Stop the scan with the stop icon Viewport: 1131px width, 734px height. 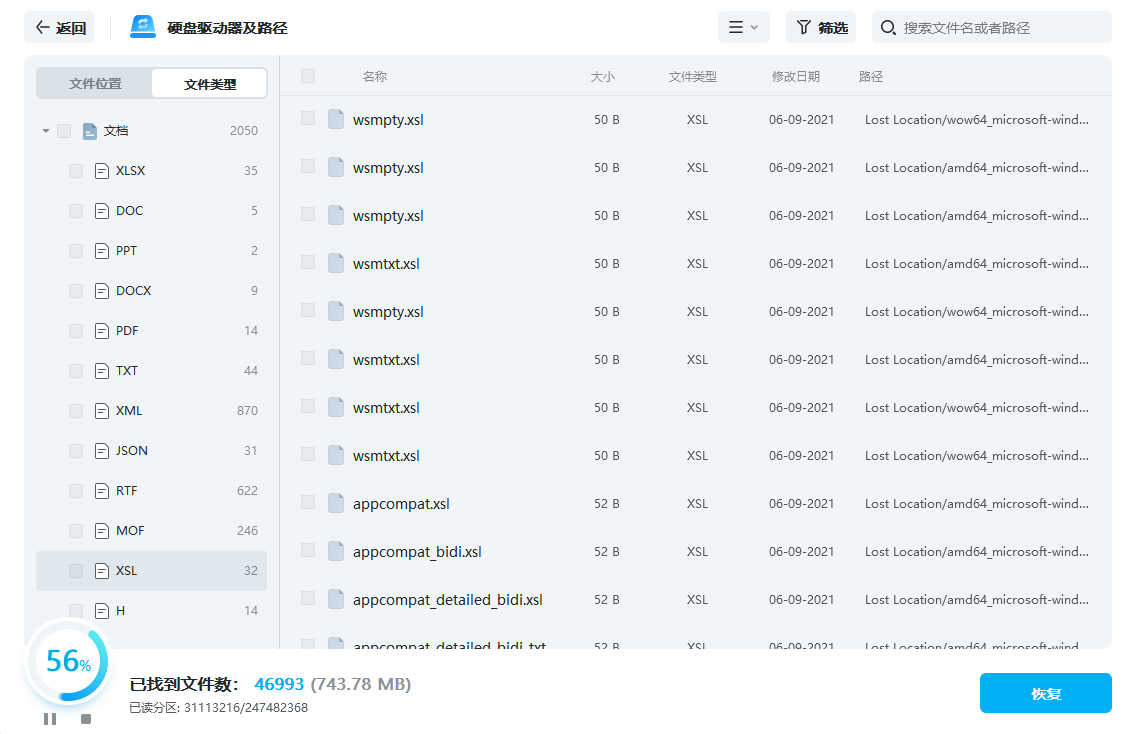[86, 718]
